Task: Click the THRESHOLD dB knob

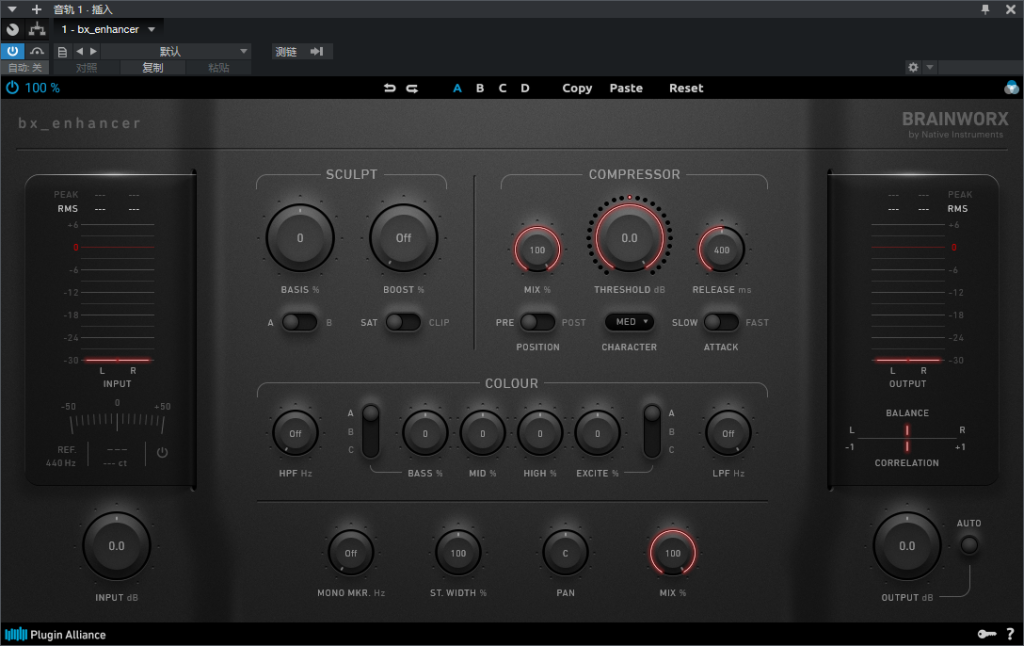Action: click(630, 238)
